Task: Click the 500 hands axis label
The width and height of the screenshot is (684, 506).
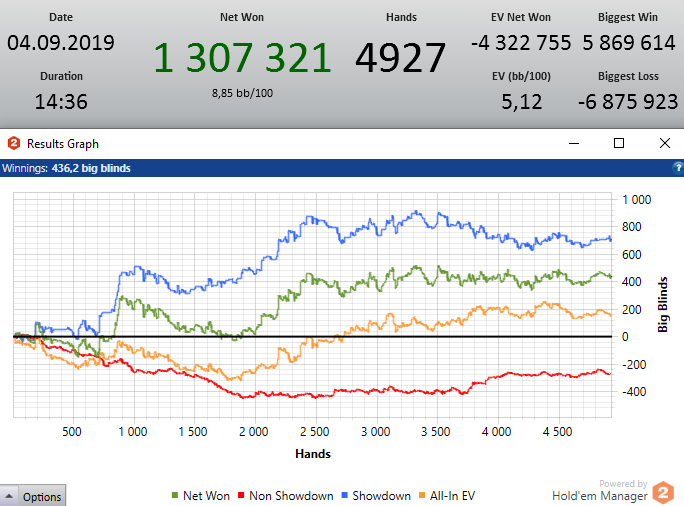Action: click(72, 432)
